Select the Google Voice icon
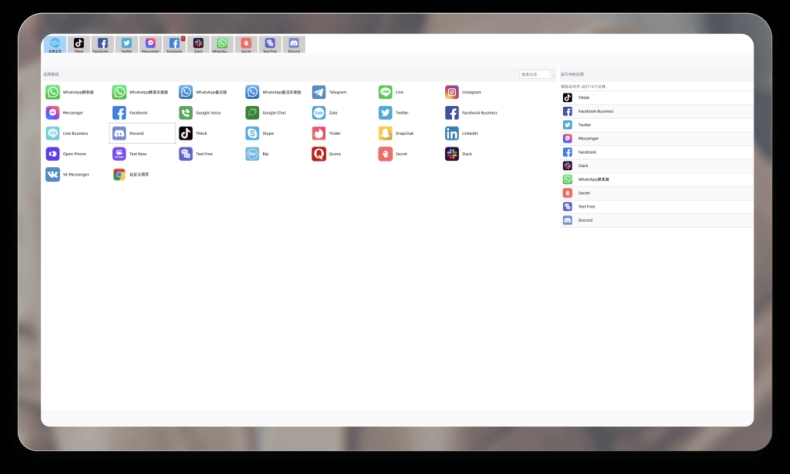Screen dimensions: 790x474 point(186,113)
